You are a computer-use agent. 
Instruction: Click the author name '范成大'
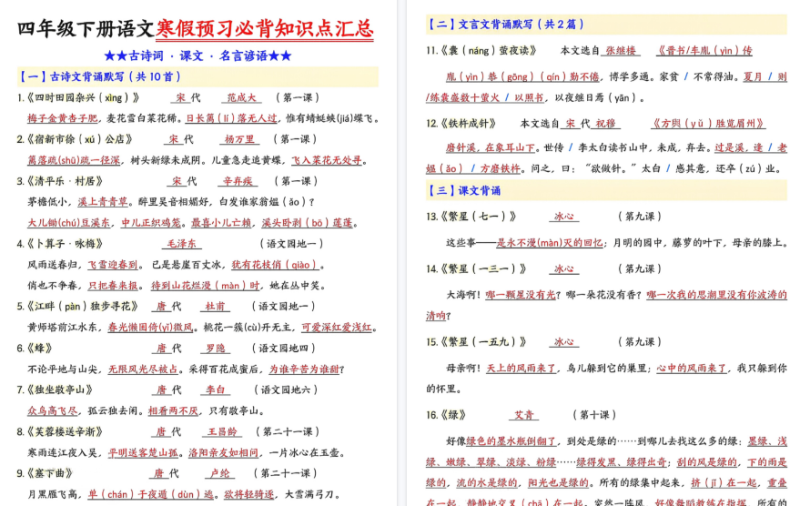pyautogui.click(x=241, y=97)
